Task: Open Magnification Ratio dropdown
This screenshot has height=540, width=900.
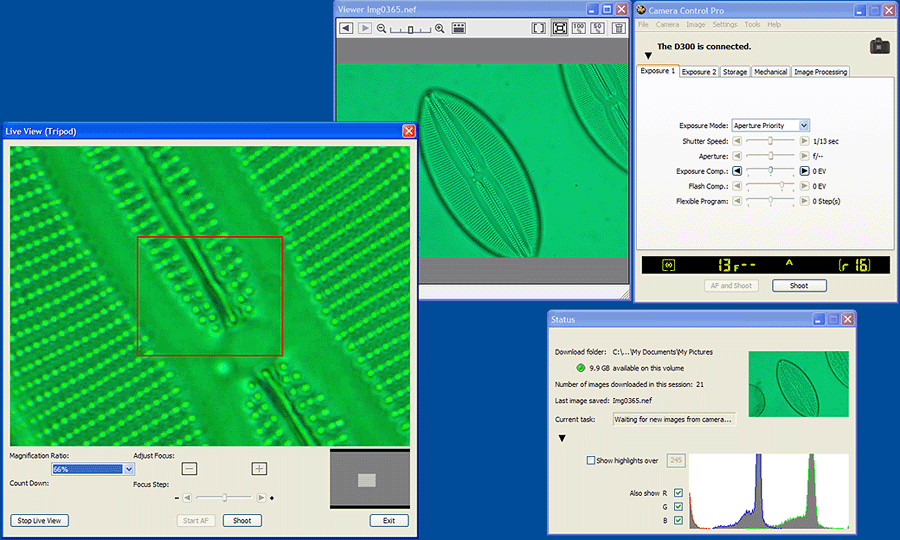Action: coord(129,469)
